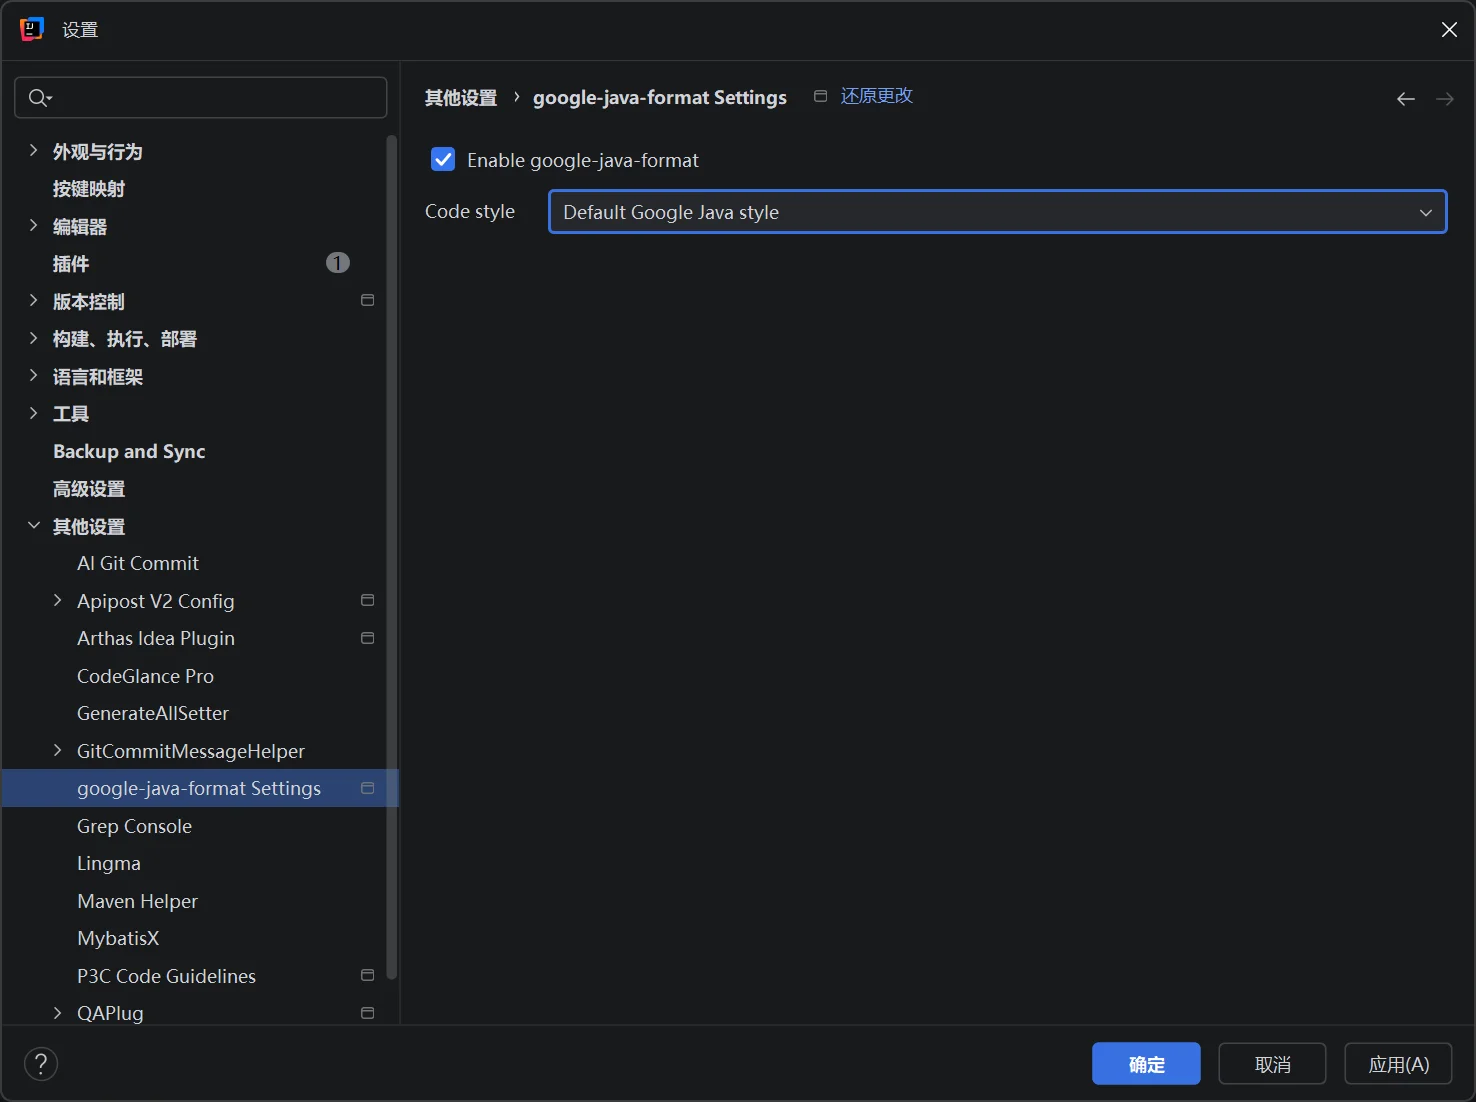The height and width of the screenshot is (1102, 1476).
Task: Collapse the 其他设置 section
Action: (33, 526)
